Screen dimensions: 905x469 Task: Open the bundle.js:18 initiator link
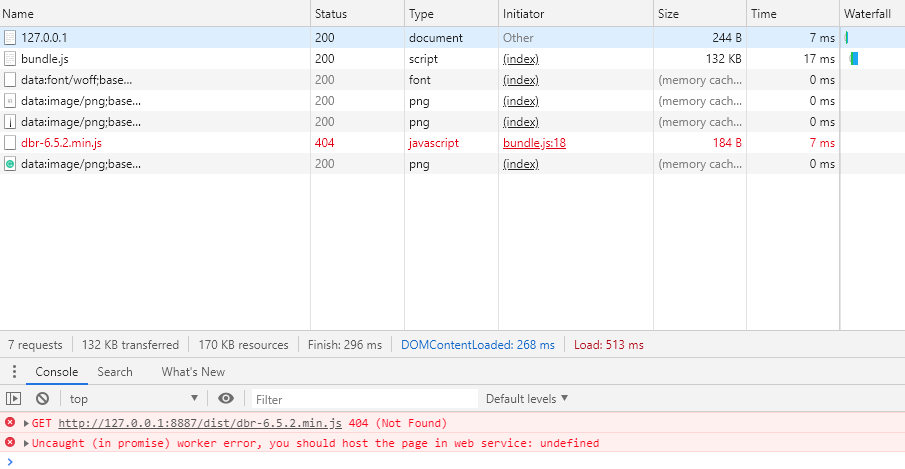tap(534, 143)
